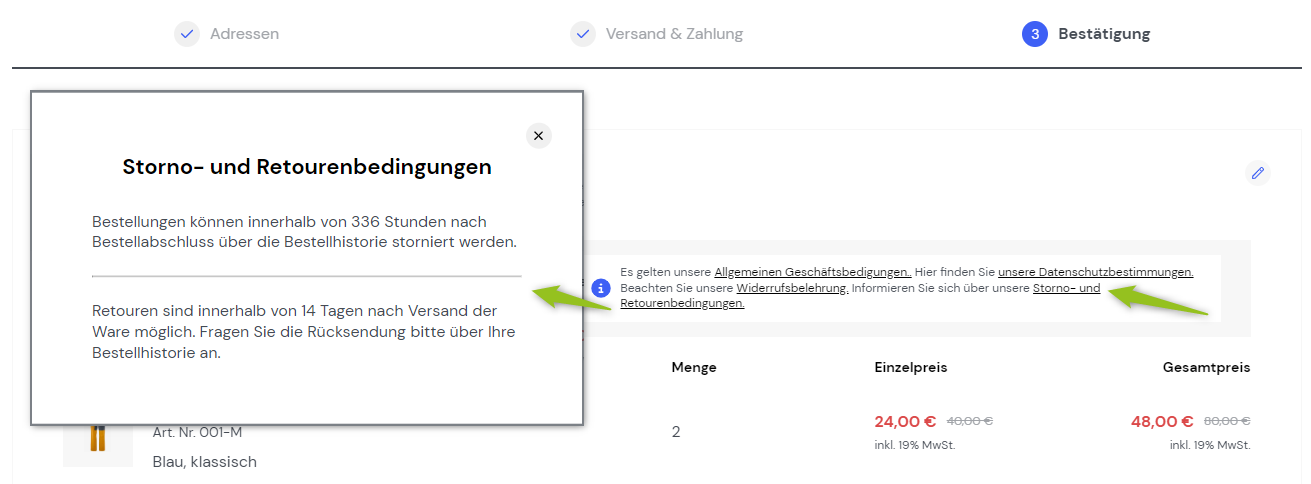This screenshot has width=1311, height=484.
Task: Click the Gesamtpreis column header
Action: (1206, 367)
